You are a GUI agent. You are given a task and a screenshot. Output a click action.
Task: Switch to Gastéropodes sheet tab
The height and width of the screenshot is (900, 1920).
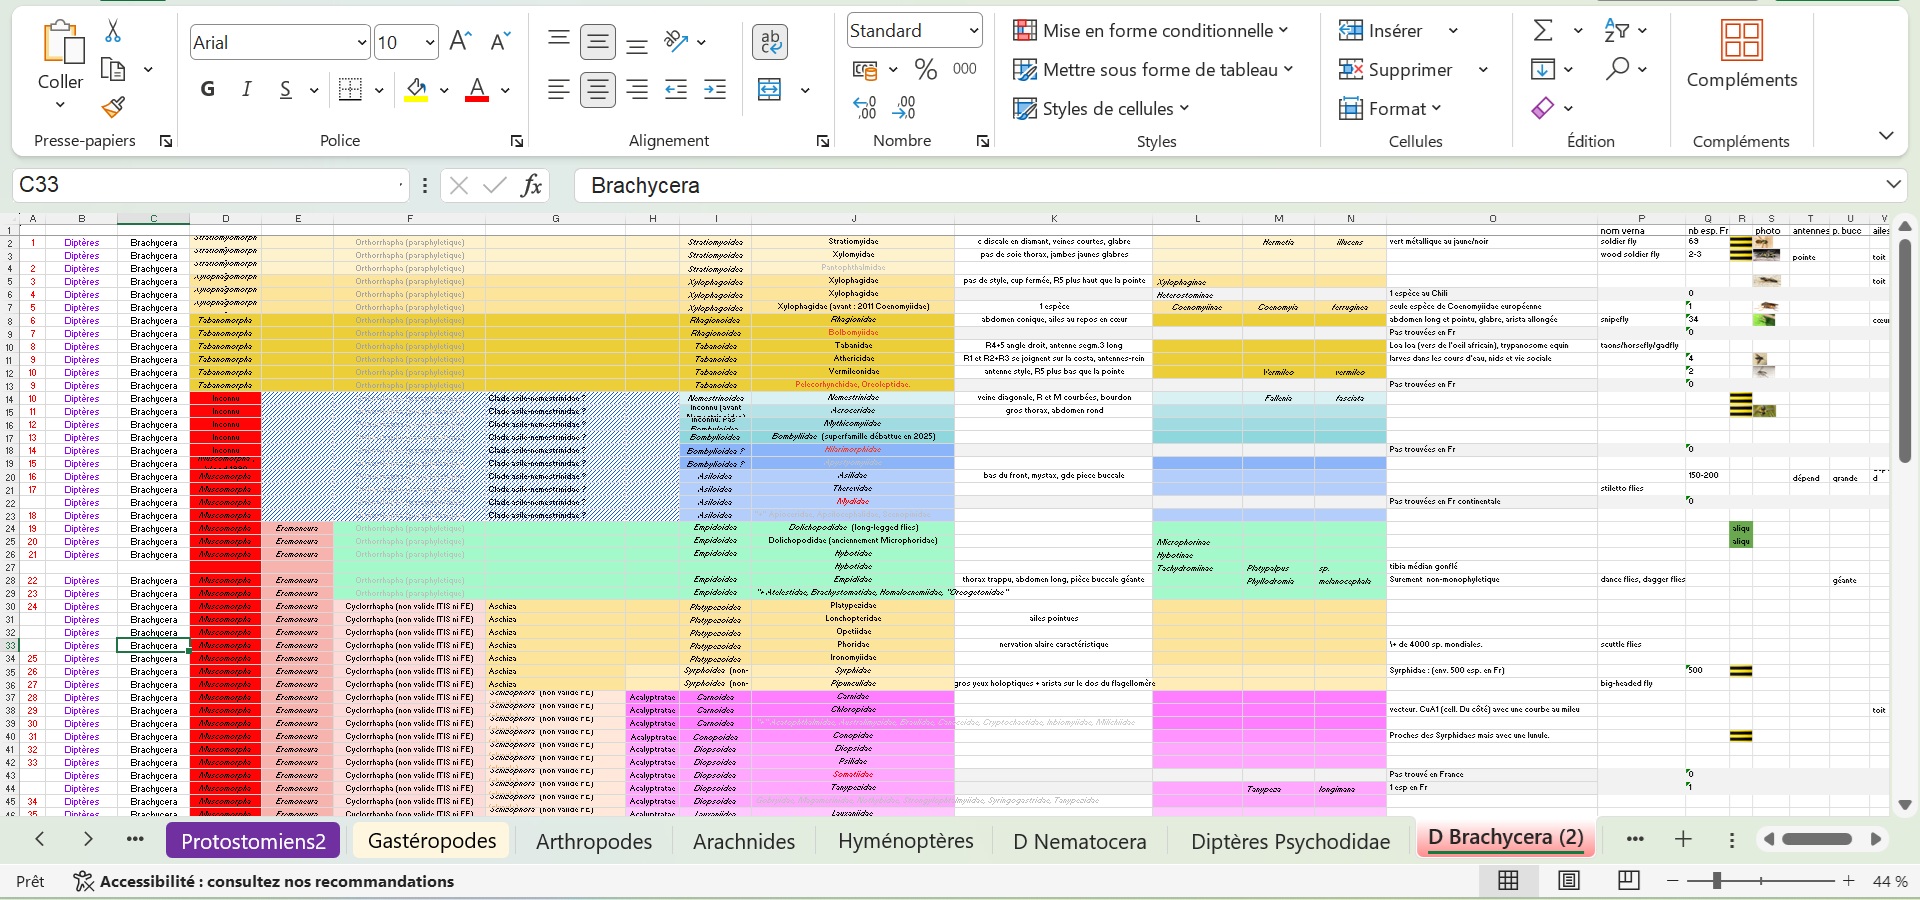tap(432, 841)
